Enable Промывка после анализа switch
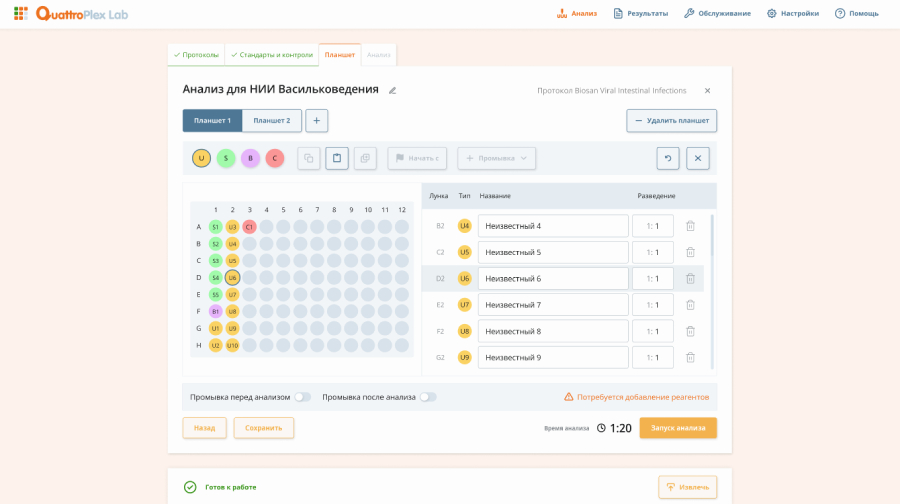900x504 pixels. point(428,397)
